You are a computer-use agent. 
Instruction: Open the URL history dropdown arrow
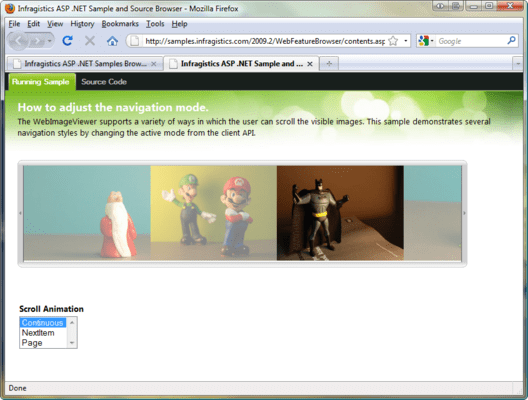click(x=405, y=41)
